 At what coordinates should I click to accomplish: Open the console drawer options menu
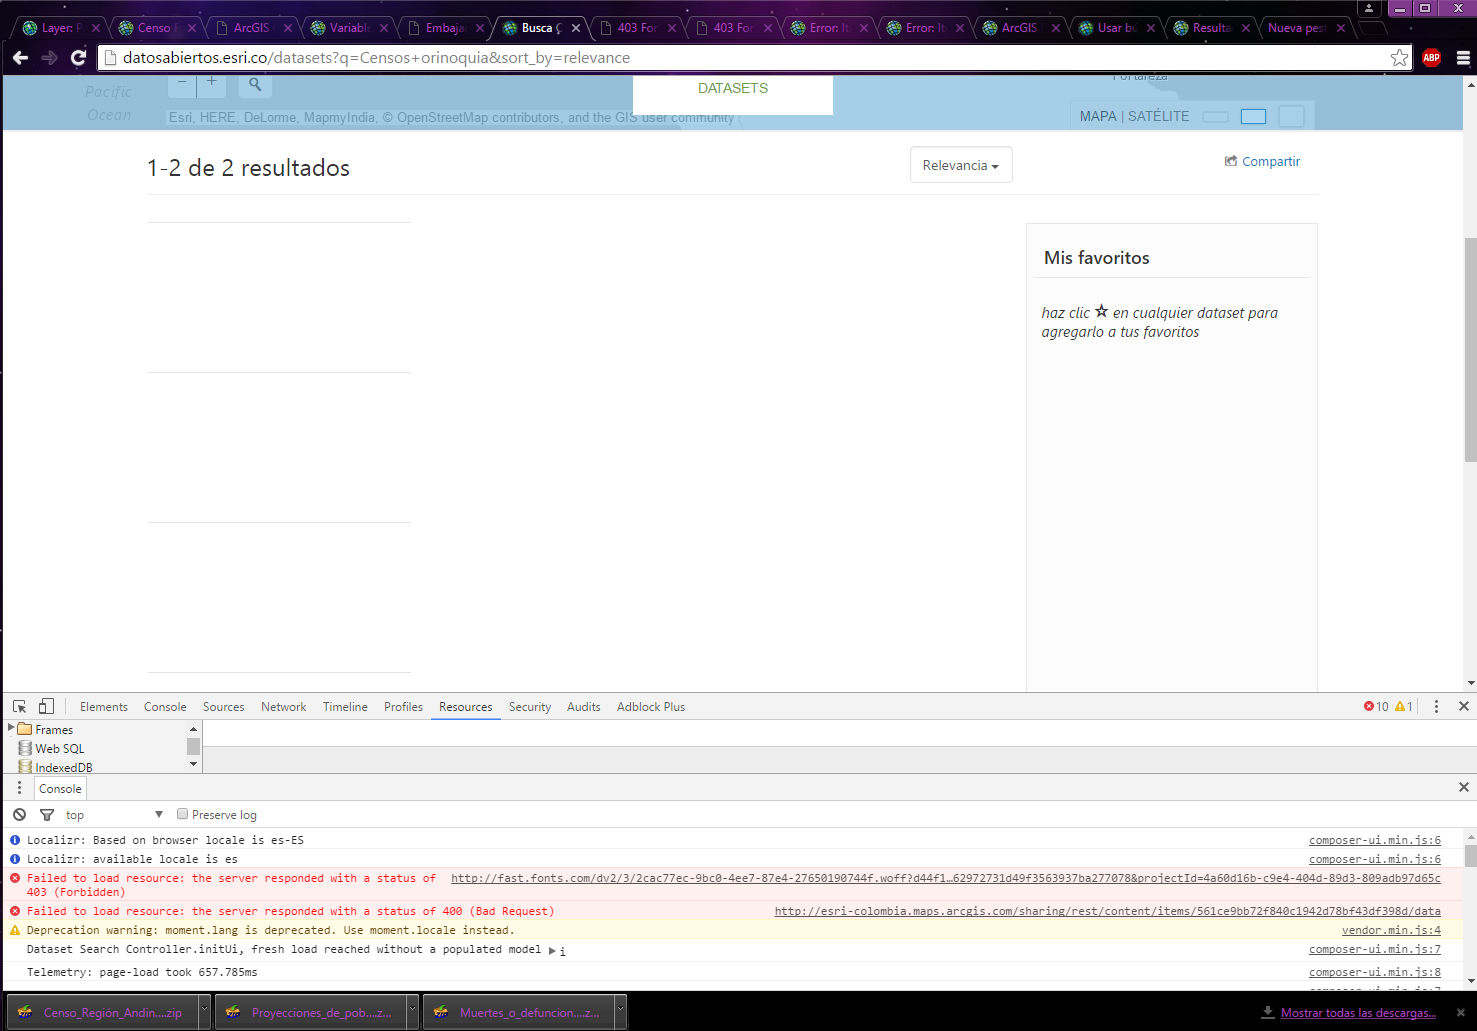pos(19,788)
